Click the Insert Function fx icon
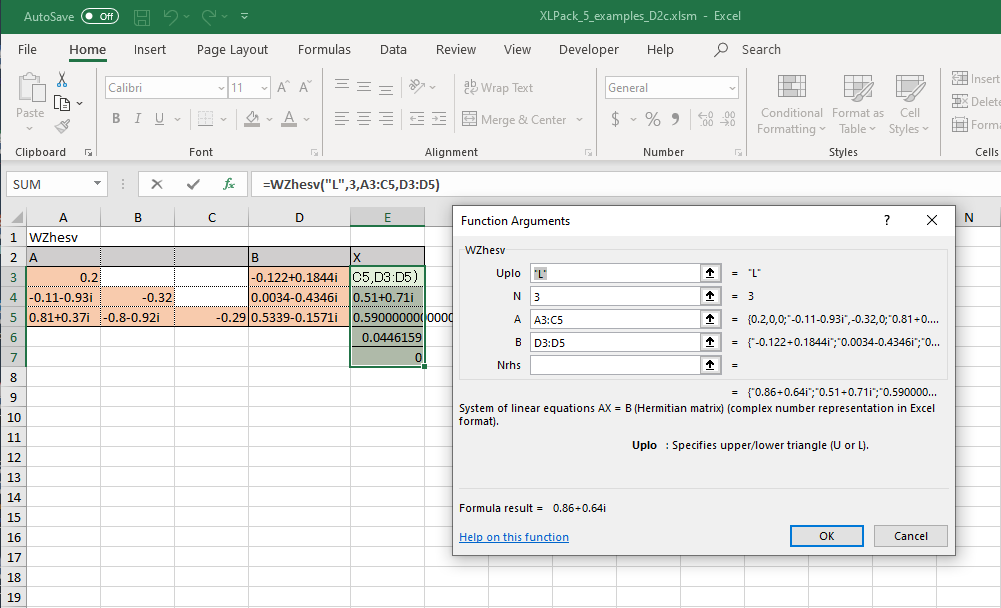The image size is (1001, 608). coord(229,185)
